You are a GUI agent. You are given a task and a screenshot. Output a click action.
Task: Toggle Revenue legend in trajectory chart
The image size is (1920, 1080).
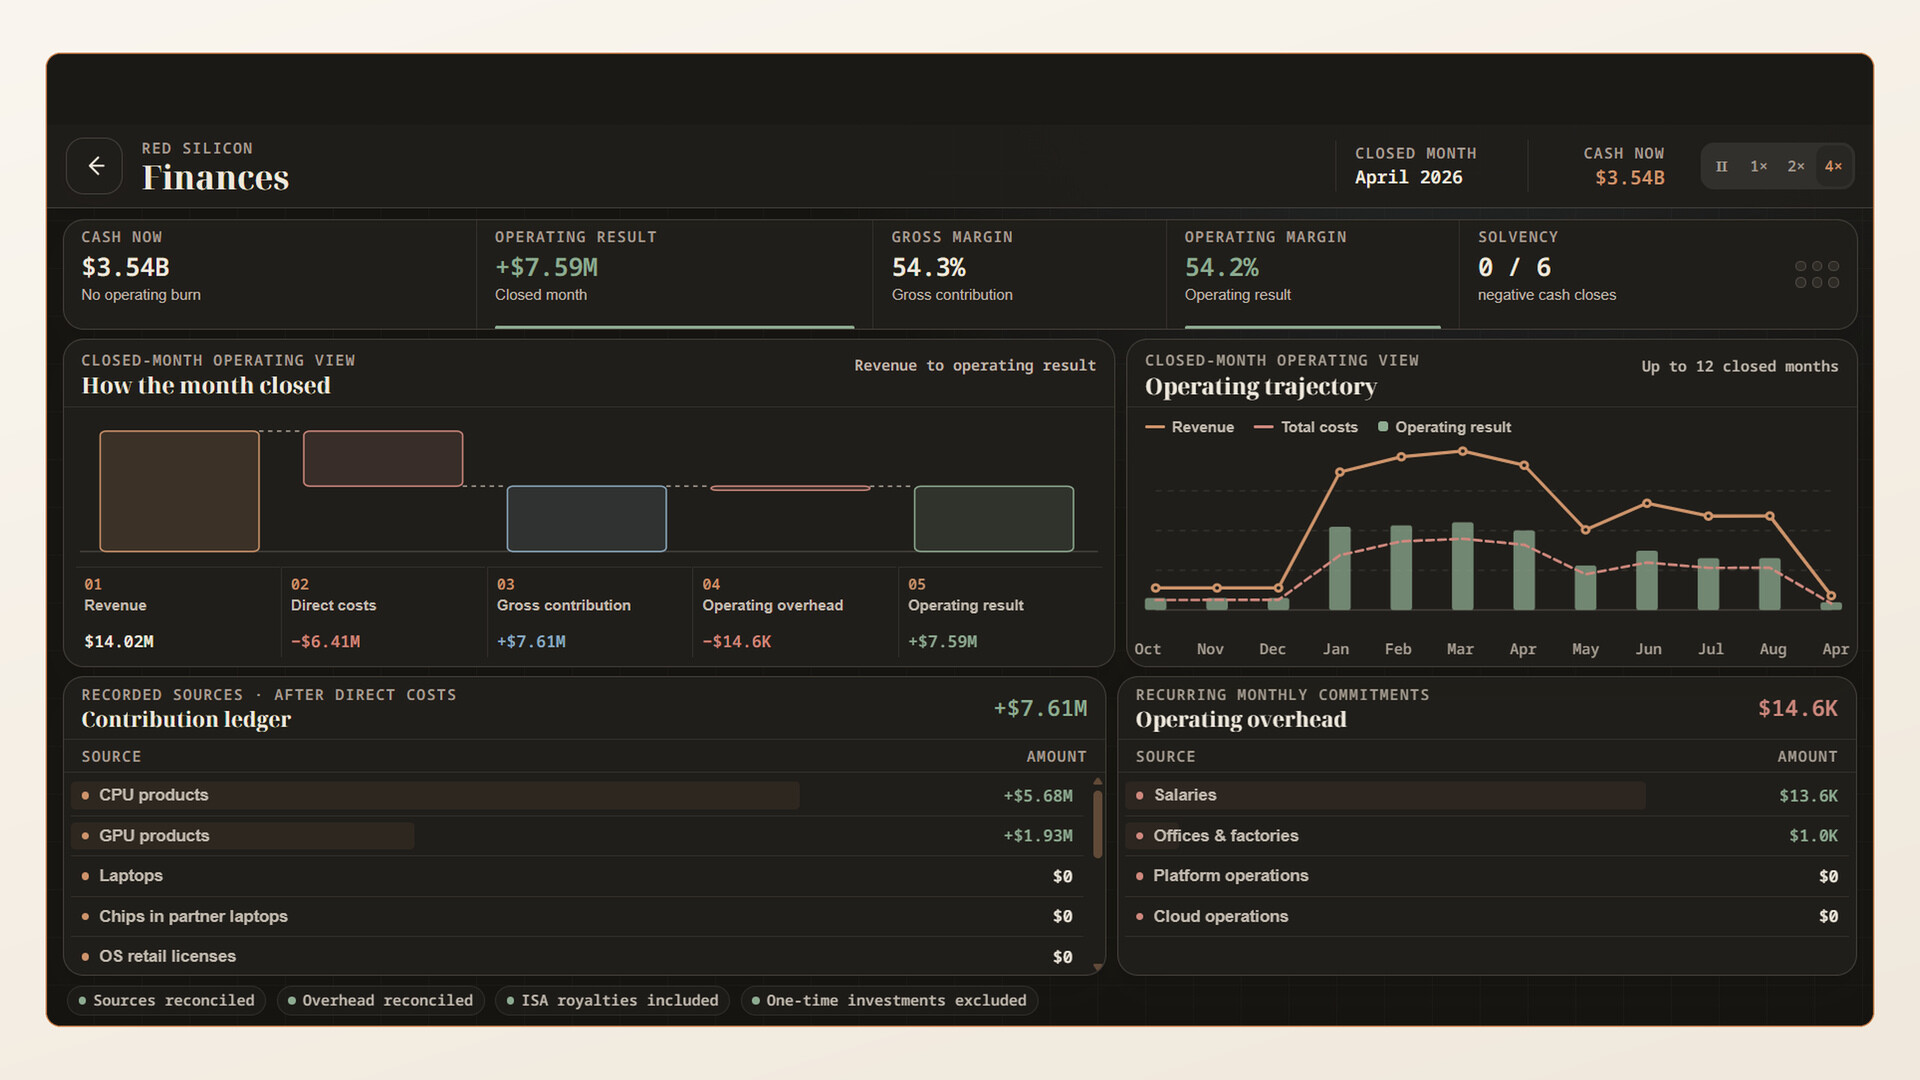[x=1190, y=427]
